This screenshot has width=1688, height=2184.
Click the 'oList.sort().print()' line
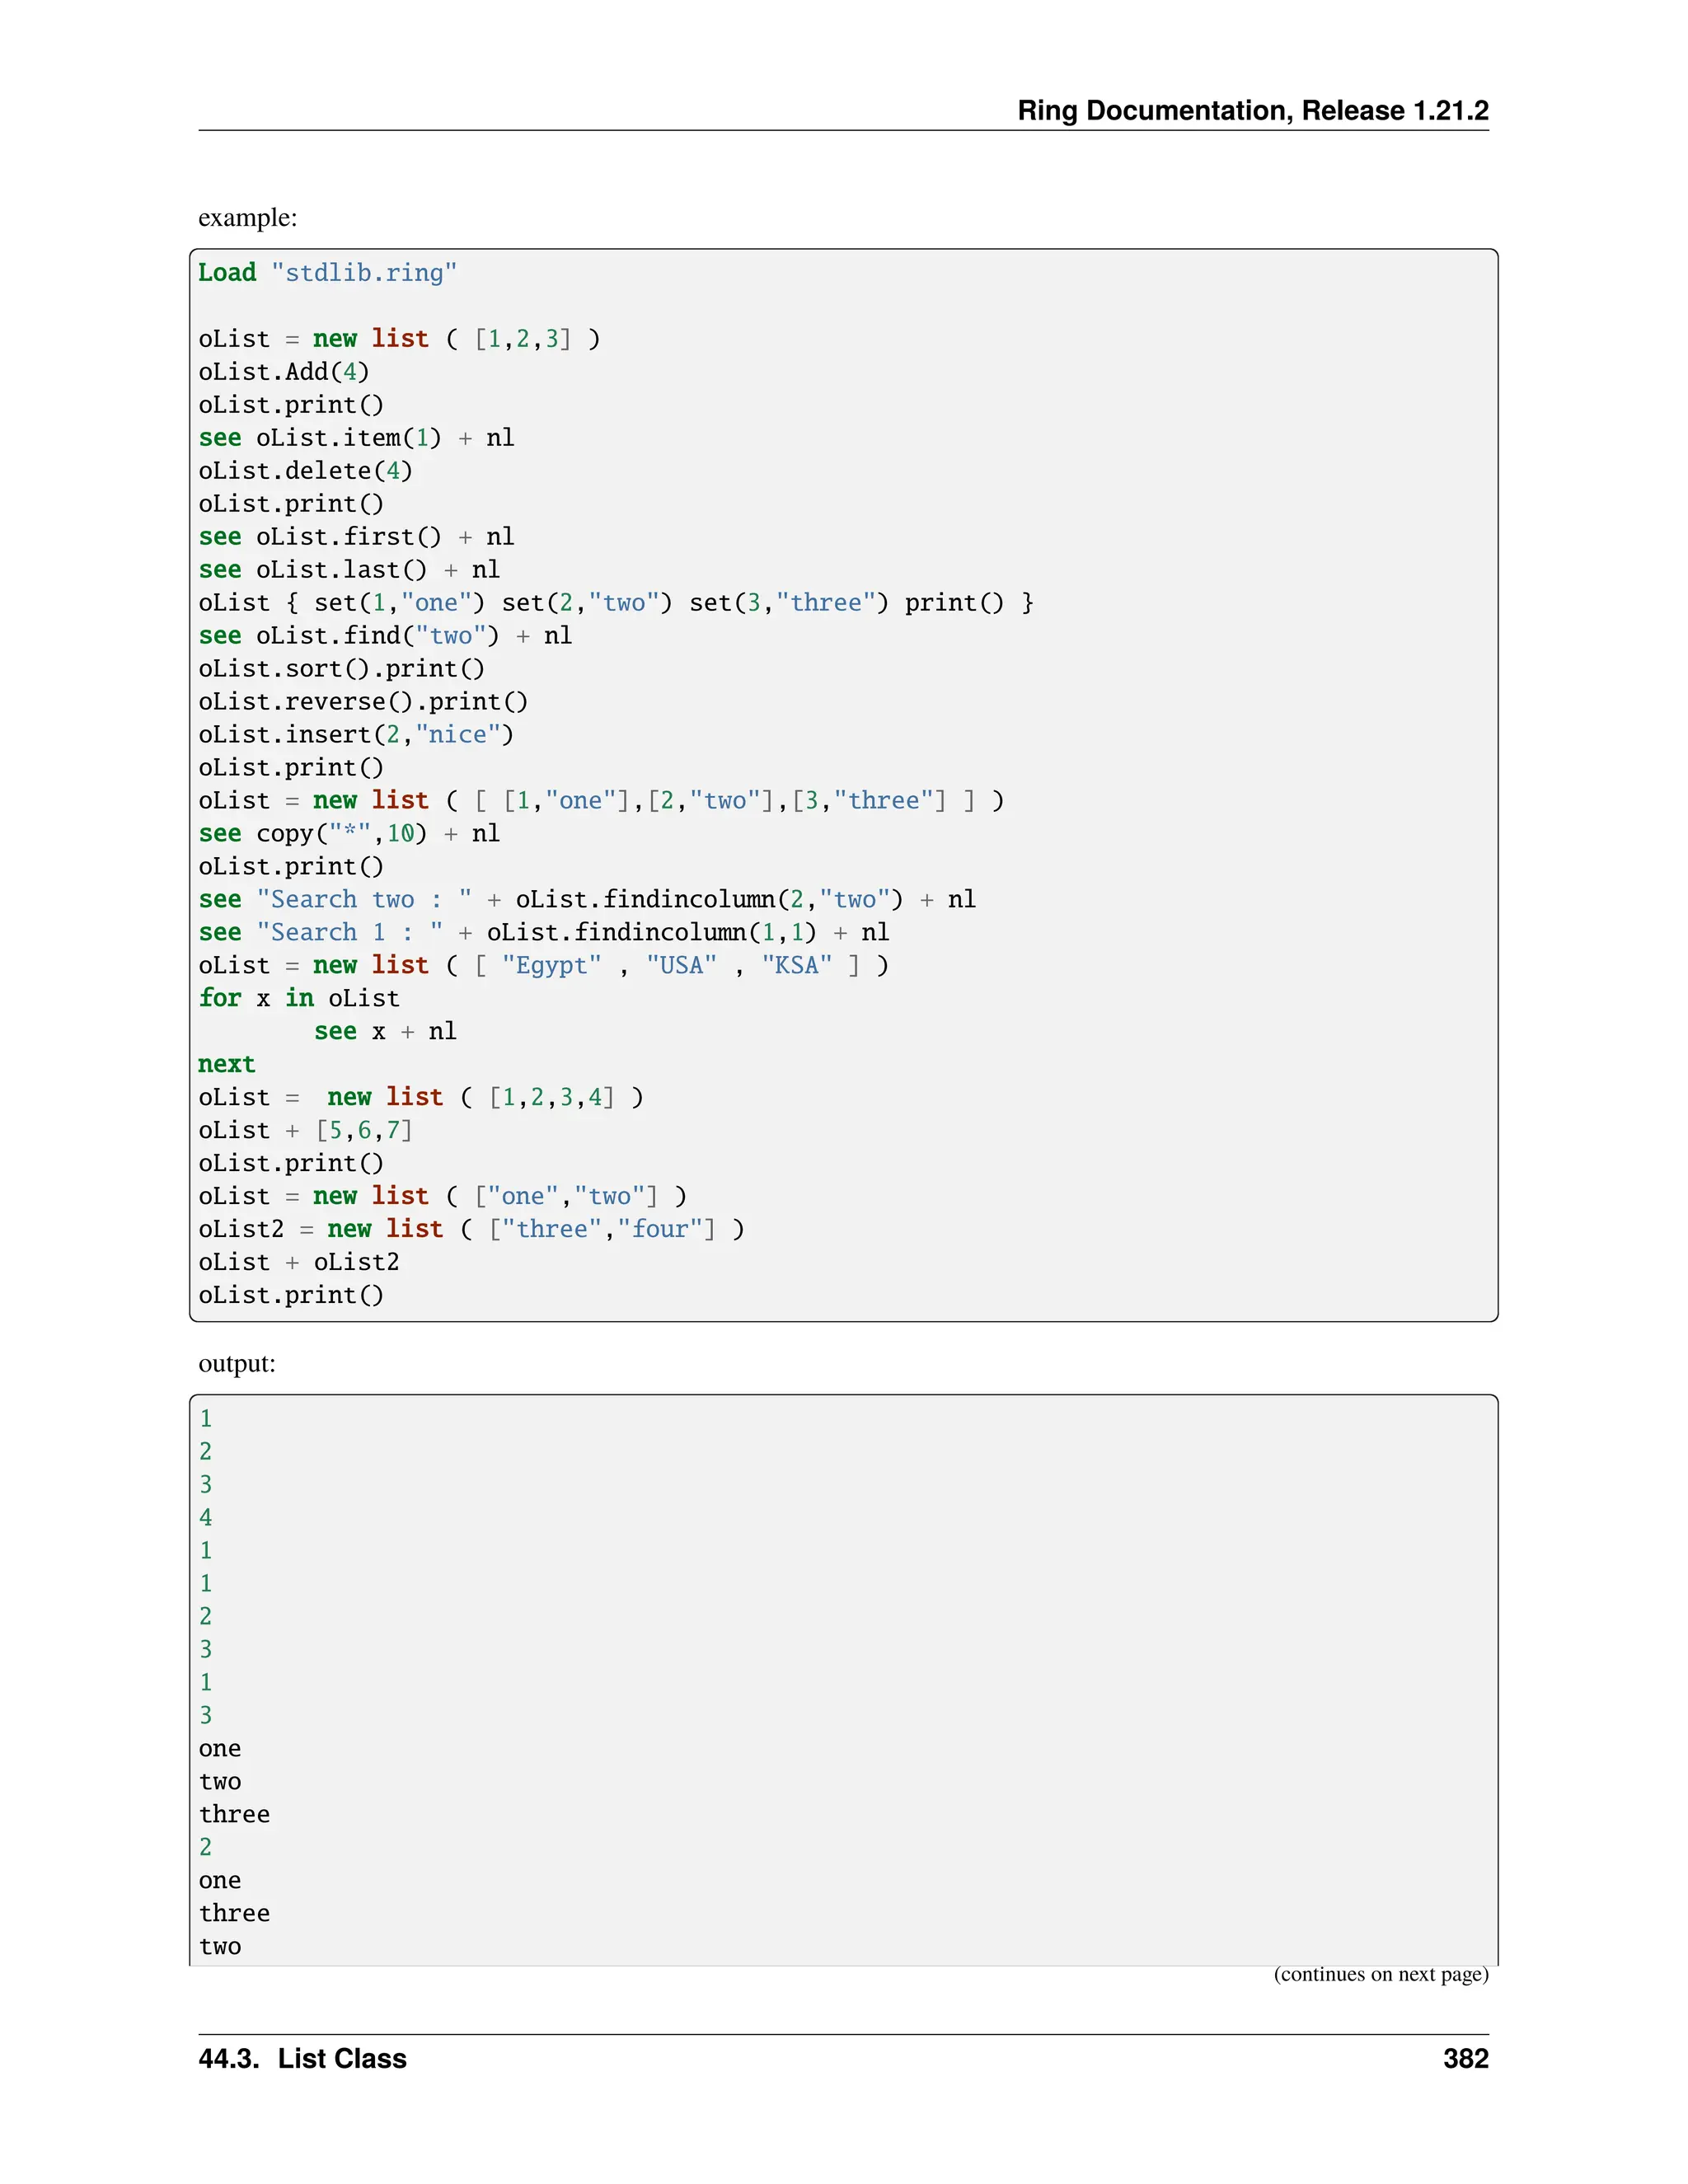pos(341,669)
